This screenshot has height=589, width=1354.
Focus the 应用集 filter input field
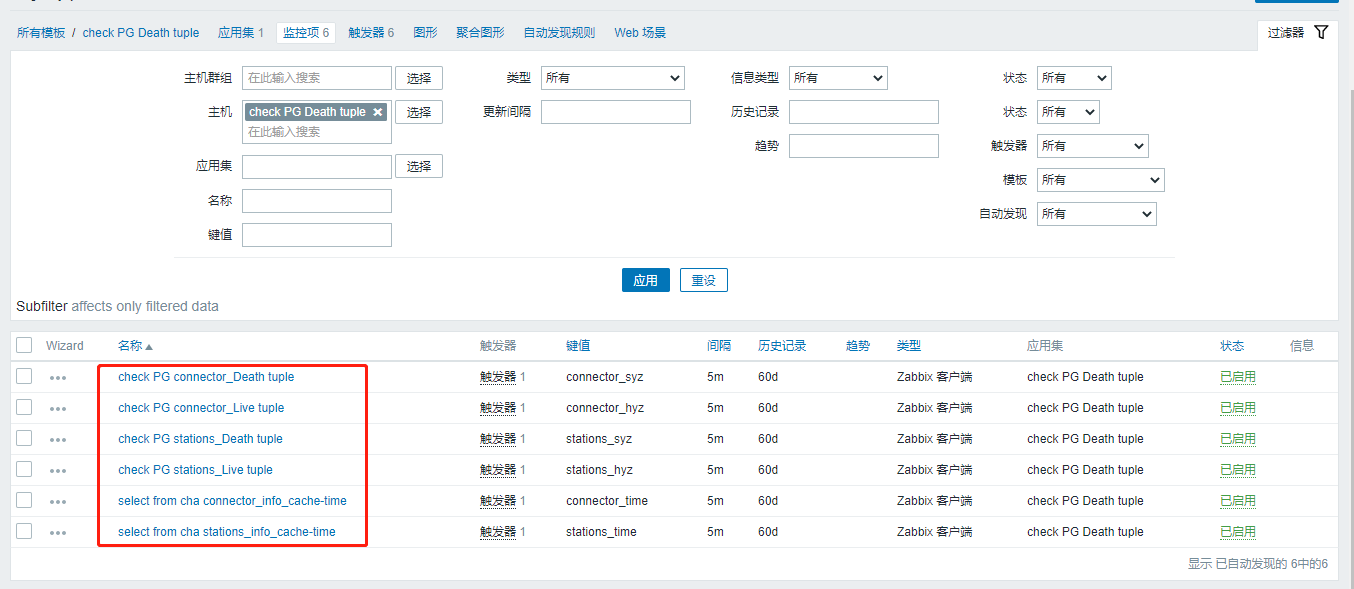pos(317,167)
